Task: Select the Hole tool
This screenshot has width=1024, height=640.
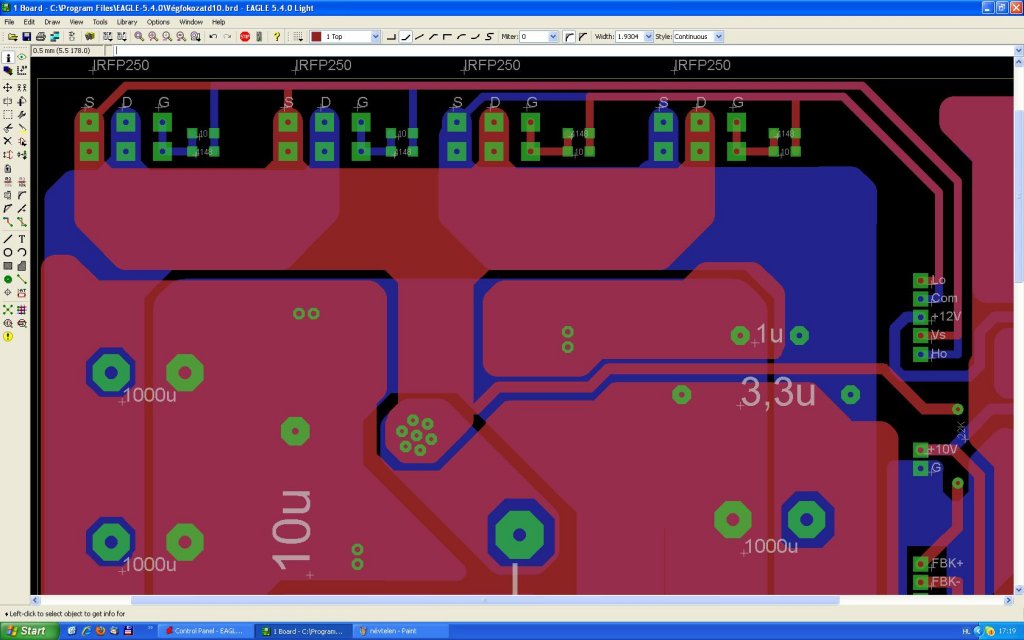Action: point(8,293)
